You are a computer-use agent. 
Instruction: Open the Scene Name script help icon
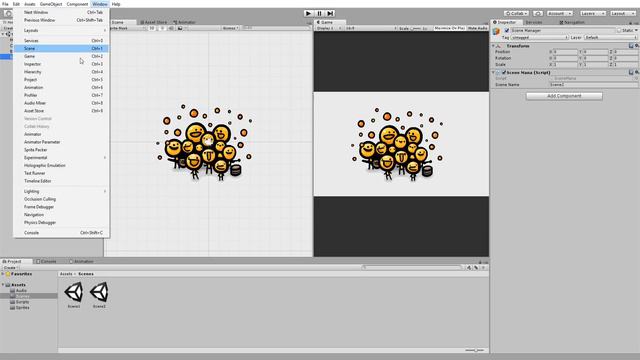pos(631,72)
